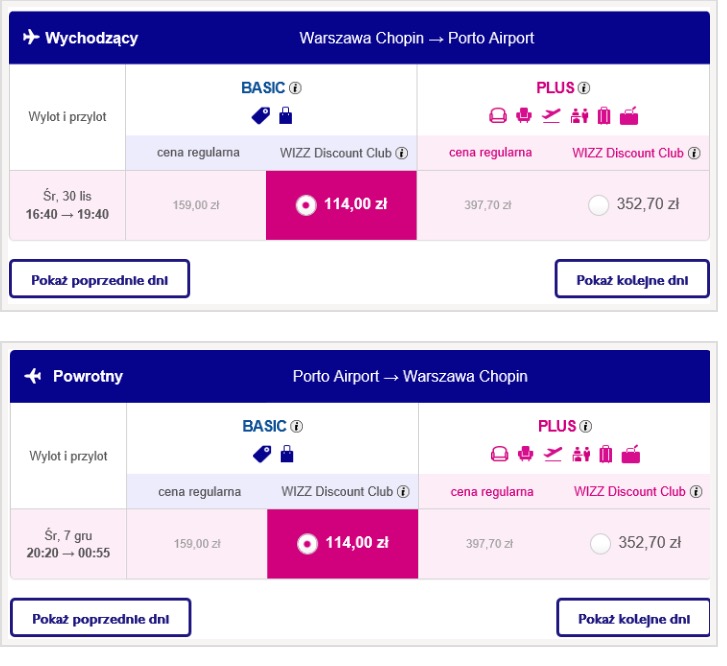Show previous days for outbound flight
This screenshot has width=727, height=666.
(99, 279)
